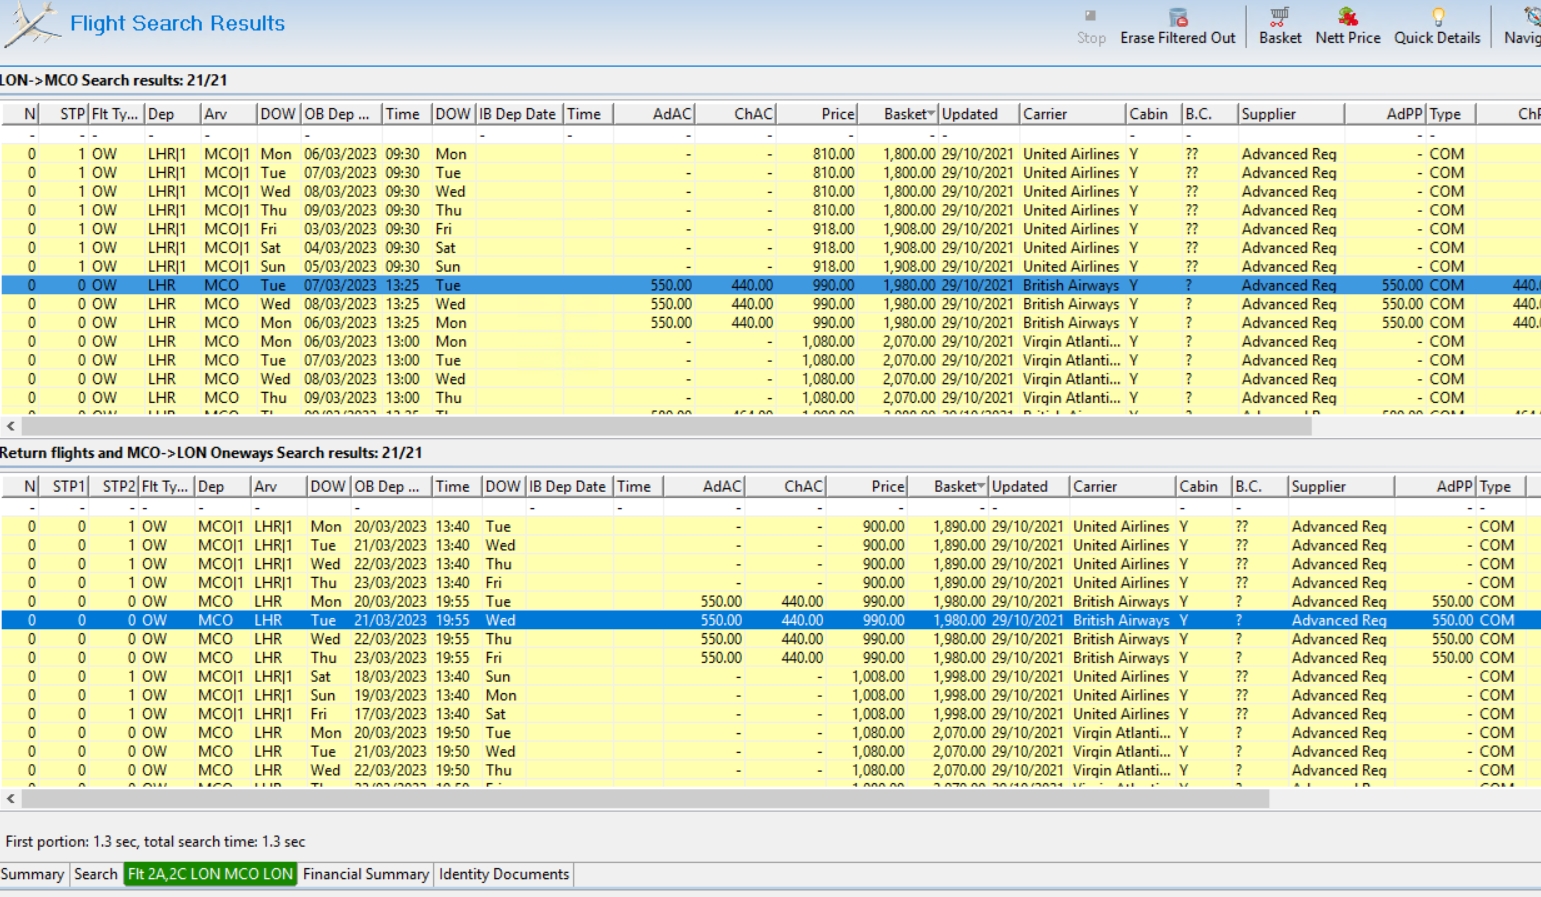Open Basket column sort dropdown in upper grid
The image size is (1541, 897).
pos(931,114)
